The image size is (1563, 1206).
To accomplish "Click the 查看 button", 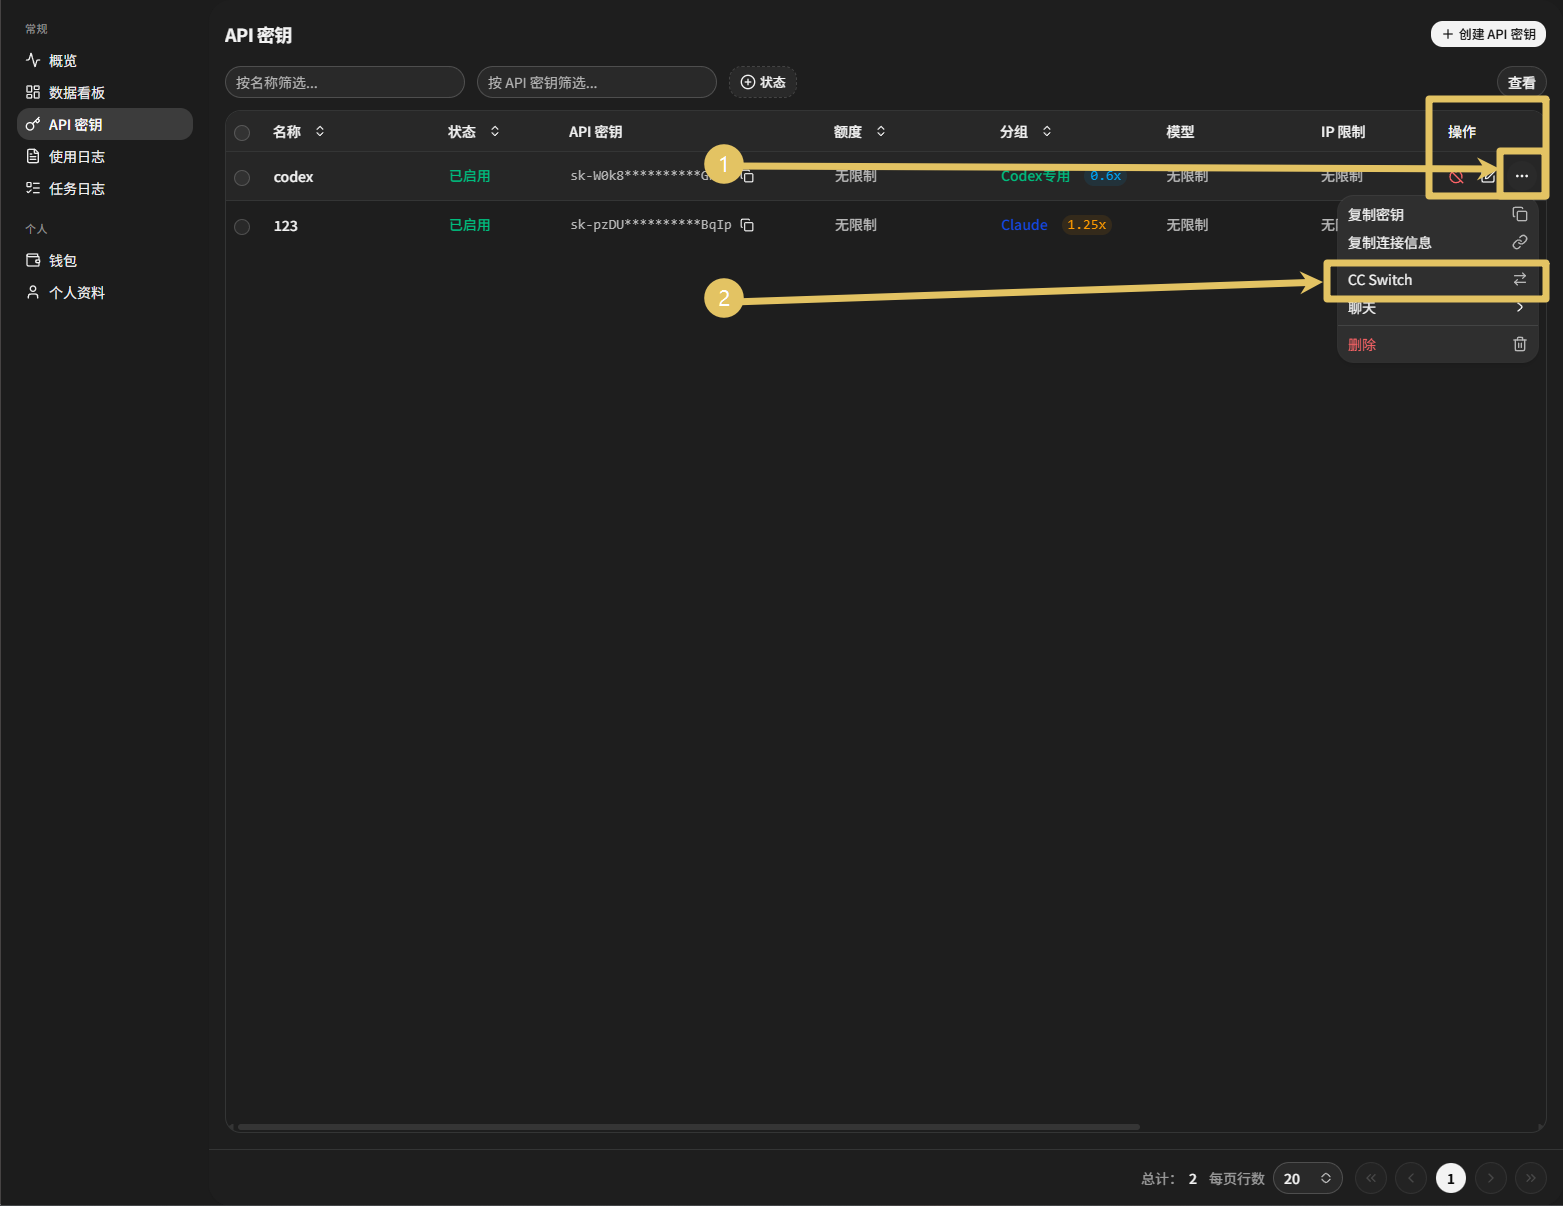I will click(1521, 82).
